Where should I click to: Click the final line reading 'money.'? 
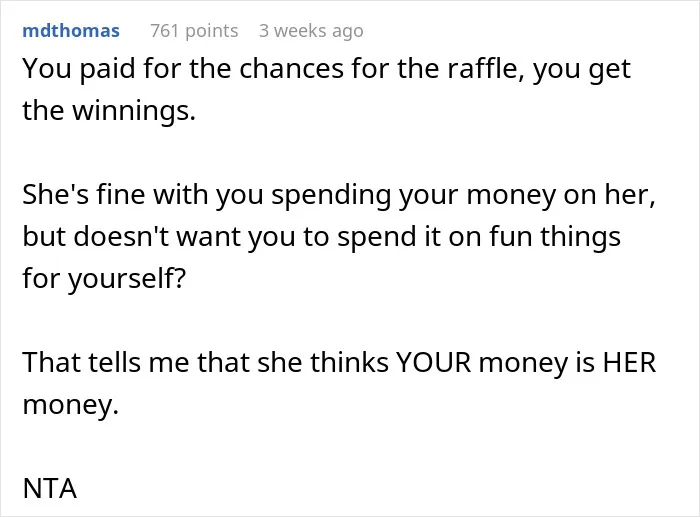(71, 405)
